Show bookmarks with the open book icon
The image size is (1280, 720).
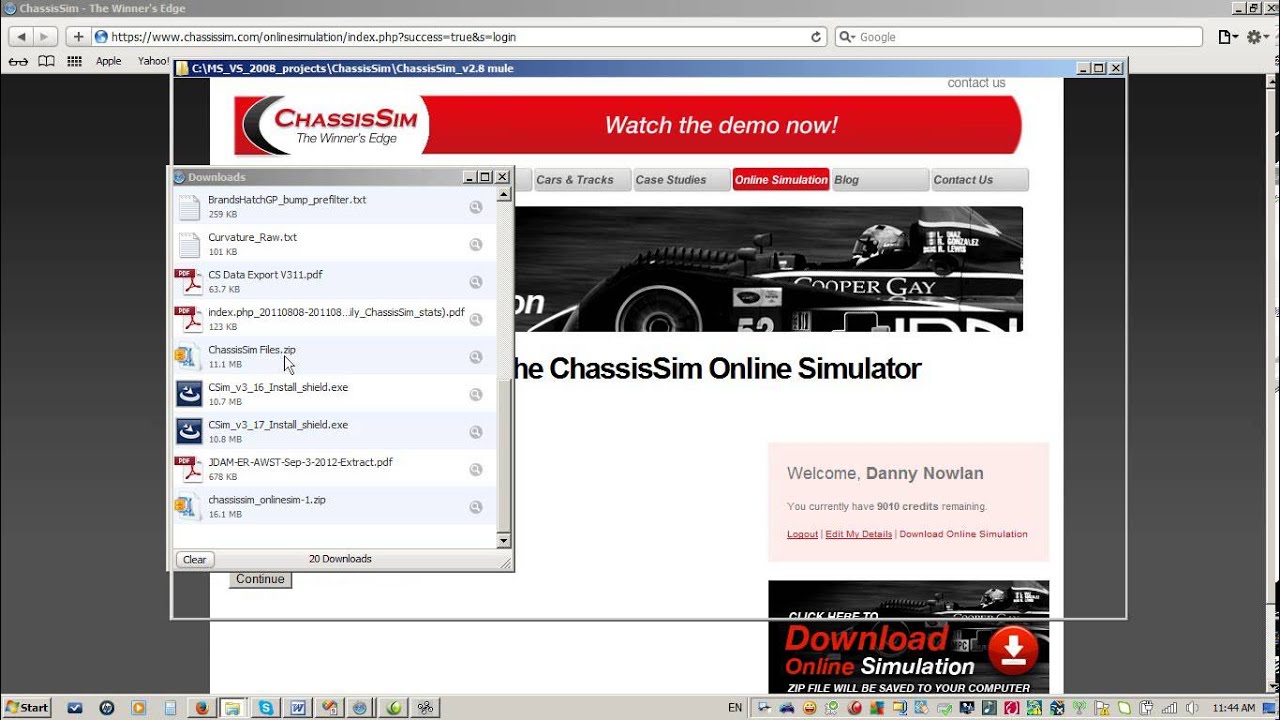(x=46, y=61)
